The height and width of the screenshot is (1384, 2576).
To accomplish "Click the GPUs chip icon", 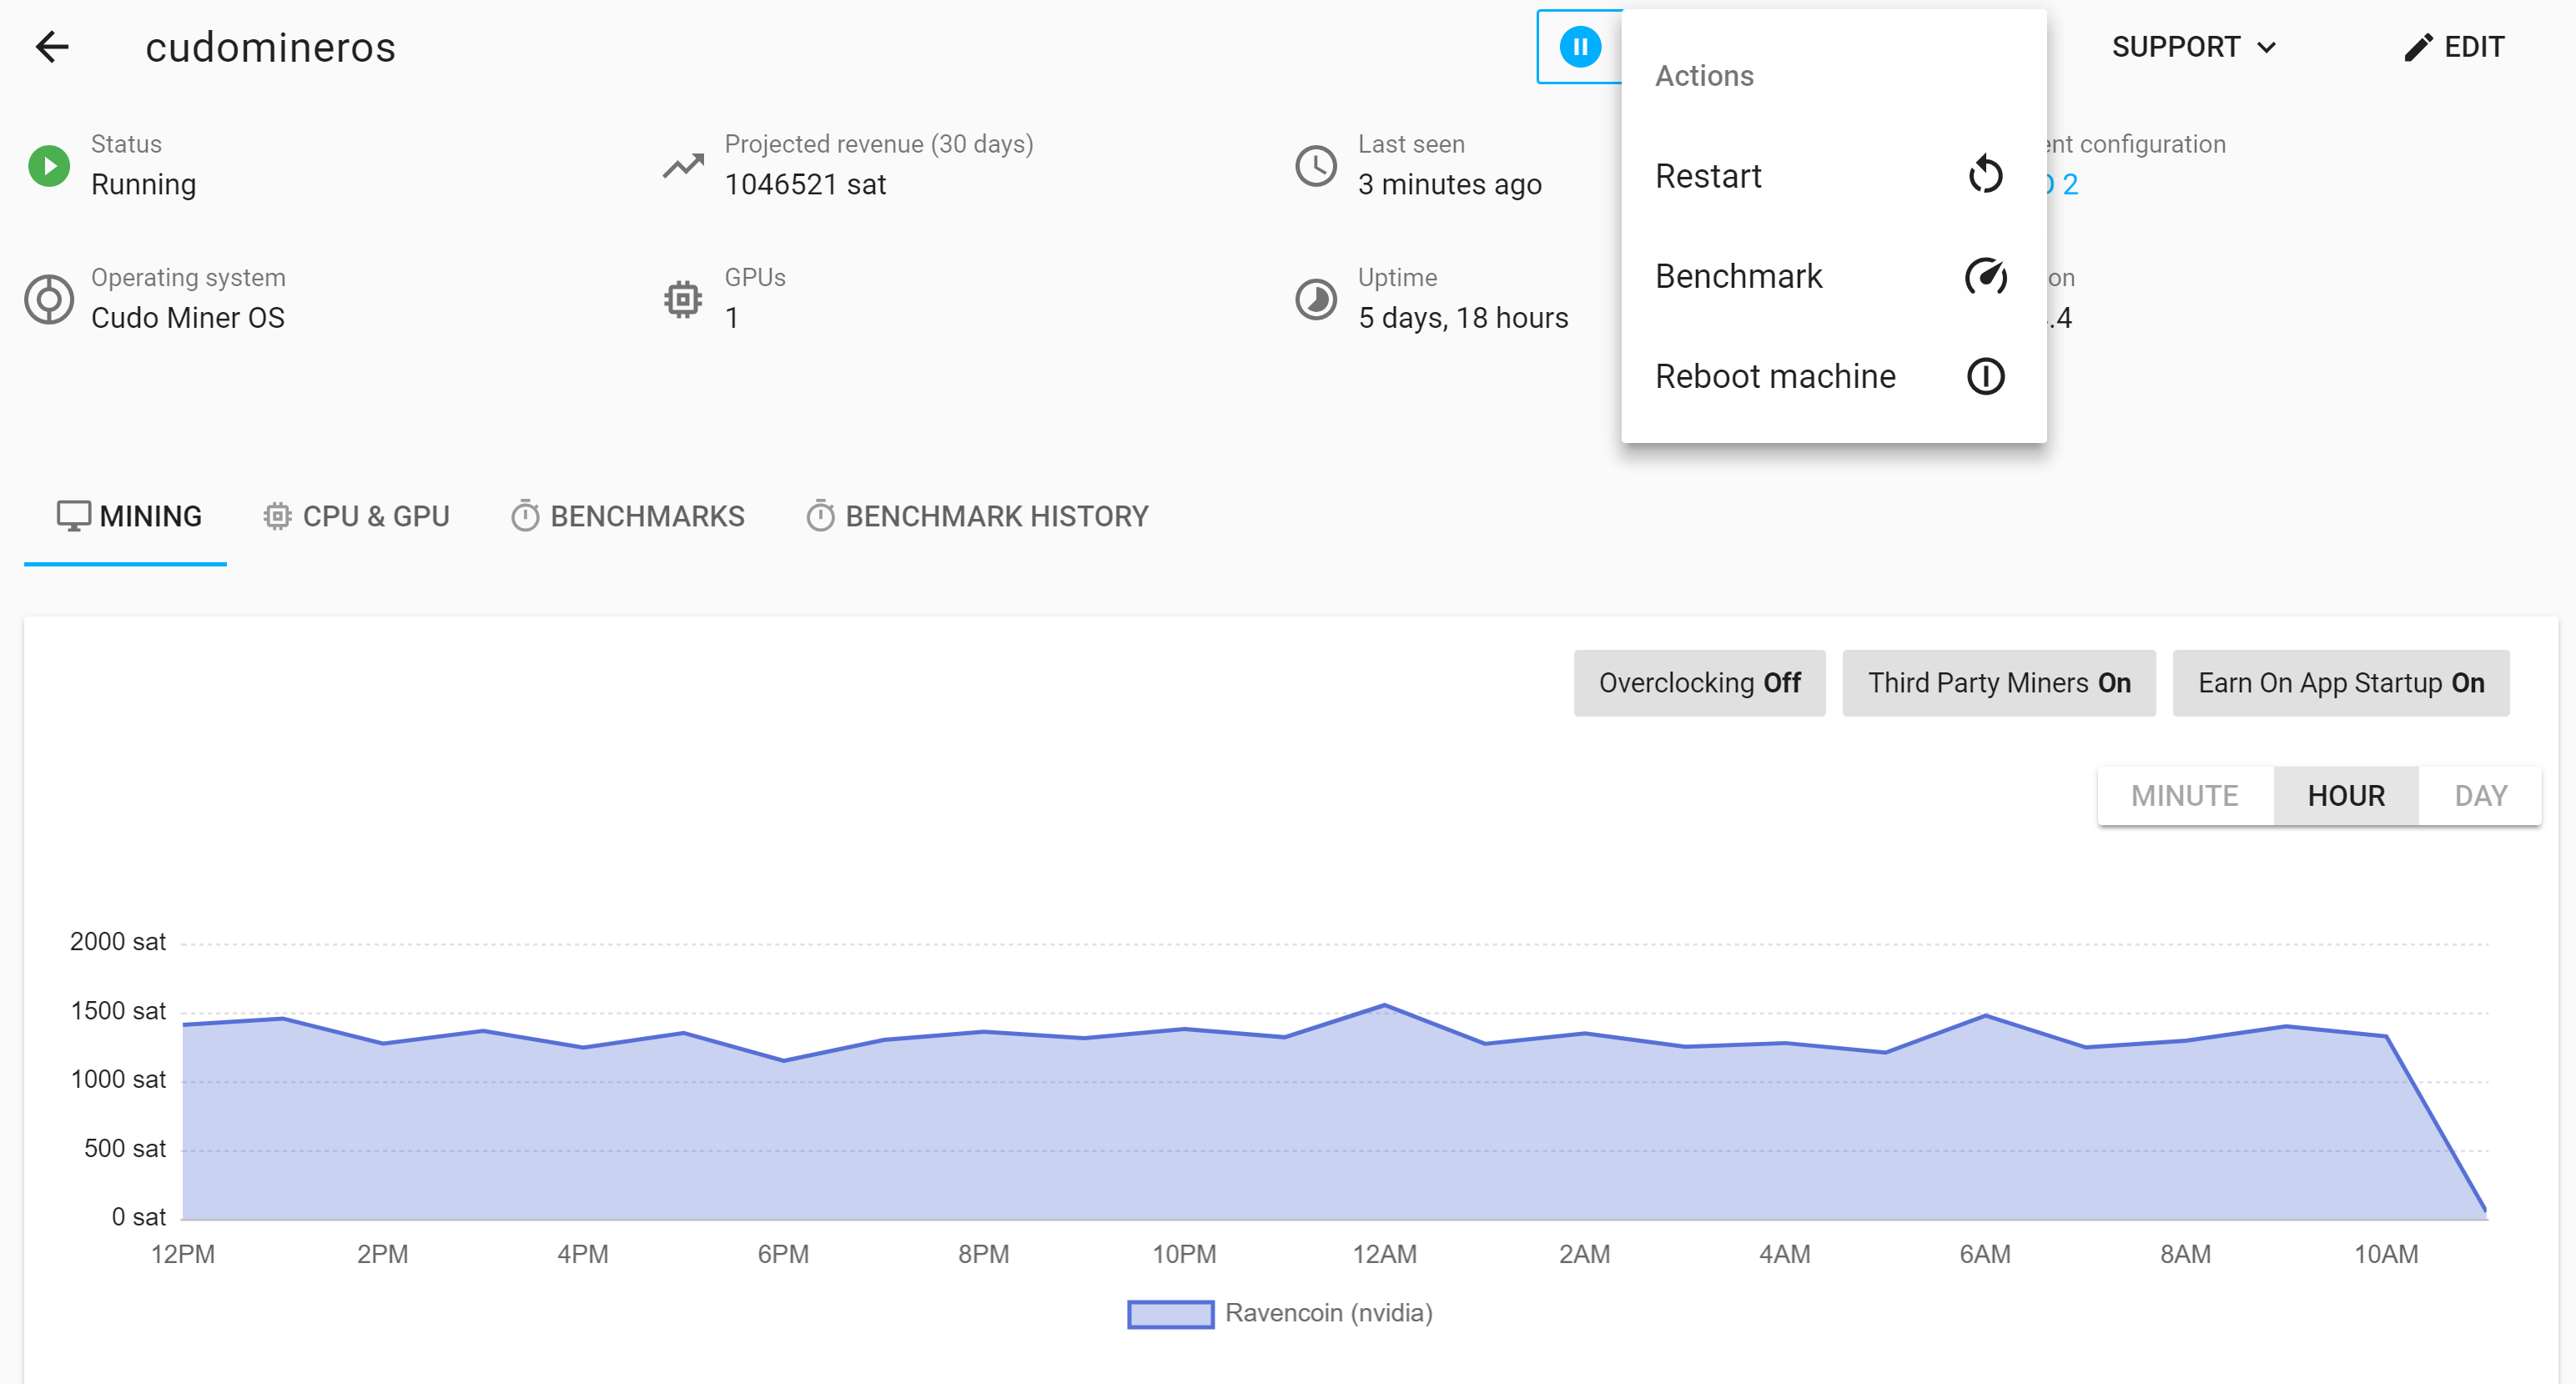I will [683, 299].
